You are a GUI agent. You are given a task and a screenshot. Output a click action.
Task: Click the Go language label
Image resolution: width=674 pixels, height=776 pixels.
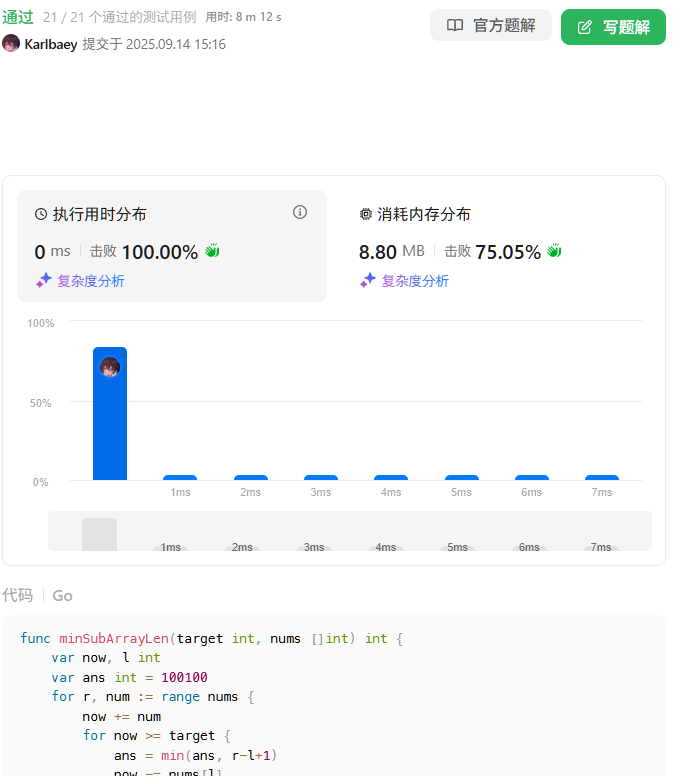click(62, 595)
